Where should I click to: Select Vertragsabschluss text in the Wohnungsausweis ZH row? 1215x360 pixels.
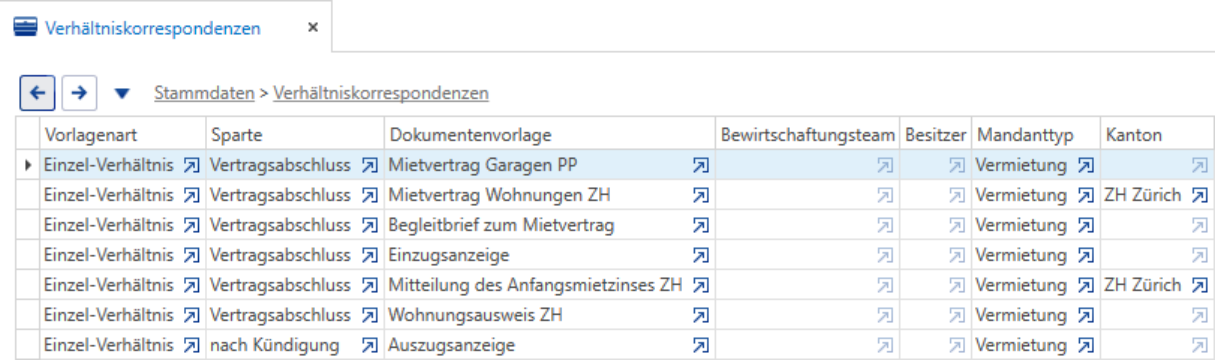click(x=280, y=315)
